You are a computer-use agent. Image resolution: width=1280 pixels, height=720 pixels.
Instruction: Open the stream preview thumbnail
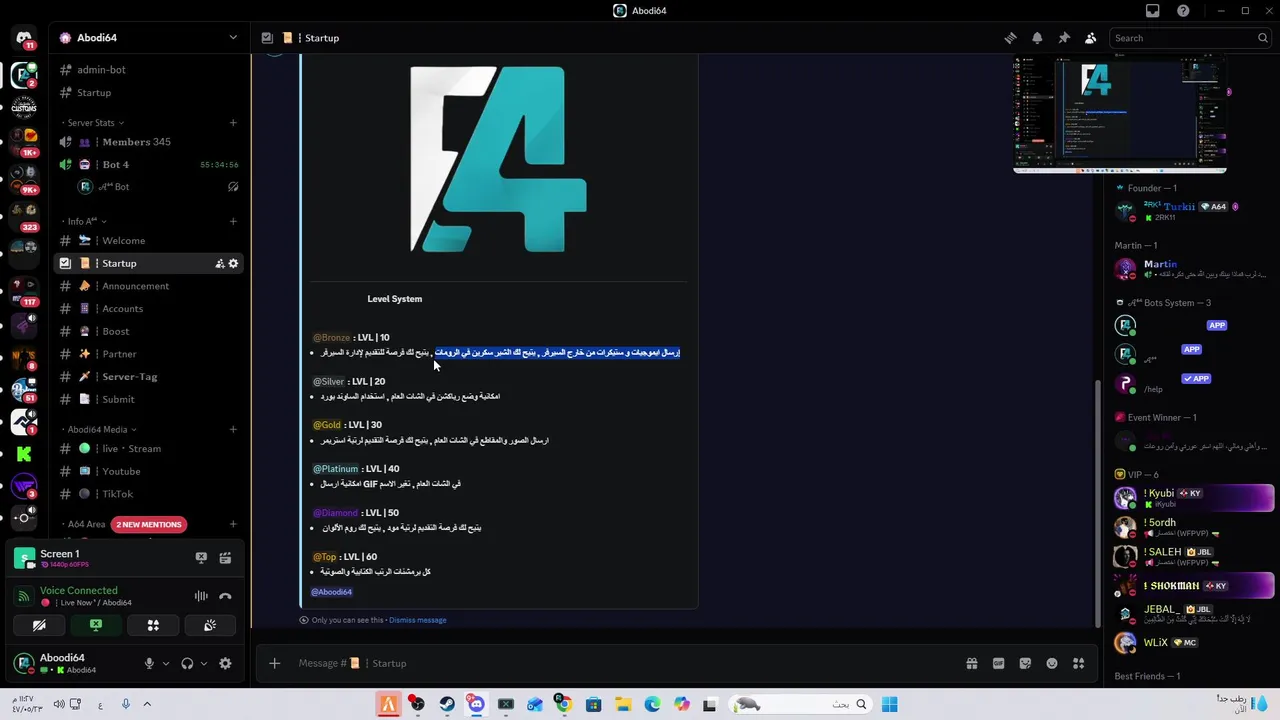[1120, 113]
